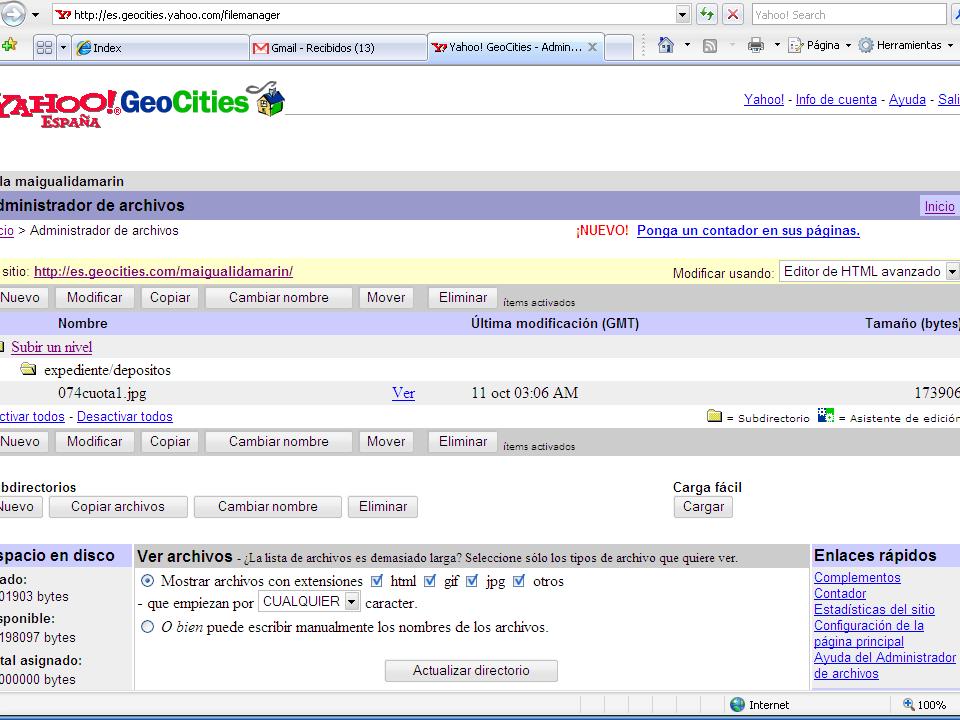This screenshot has width=960, height=720.
Task: Click the top Eliminar button
Action: (x=463, y=298)
